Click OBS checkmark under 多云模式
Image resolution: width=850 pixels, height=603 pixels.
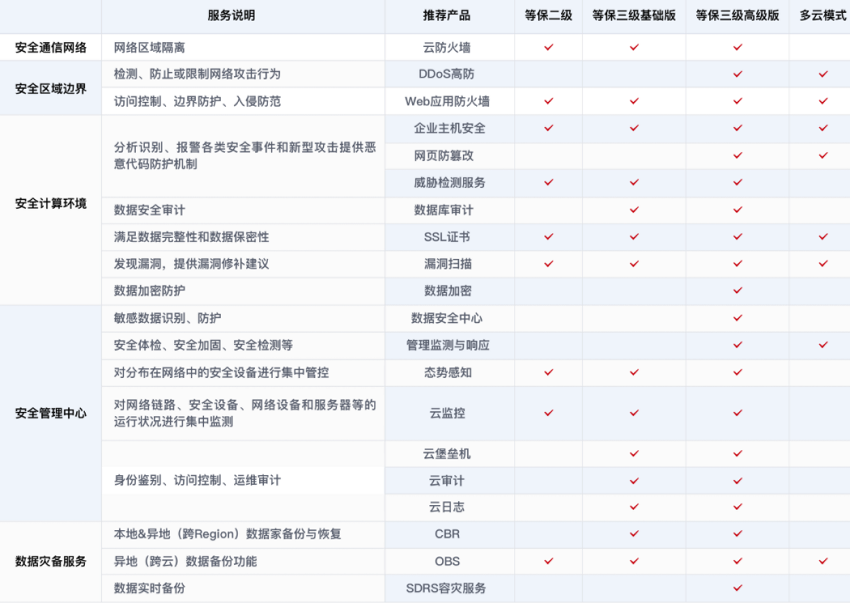click(x=823, y=561)
